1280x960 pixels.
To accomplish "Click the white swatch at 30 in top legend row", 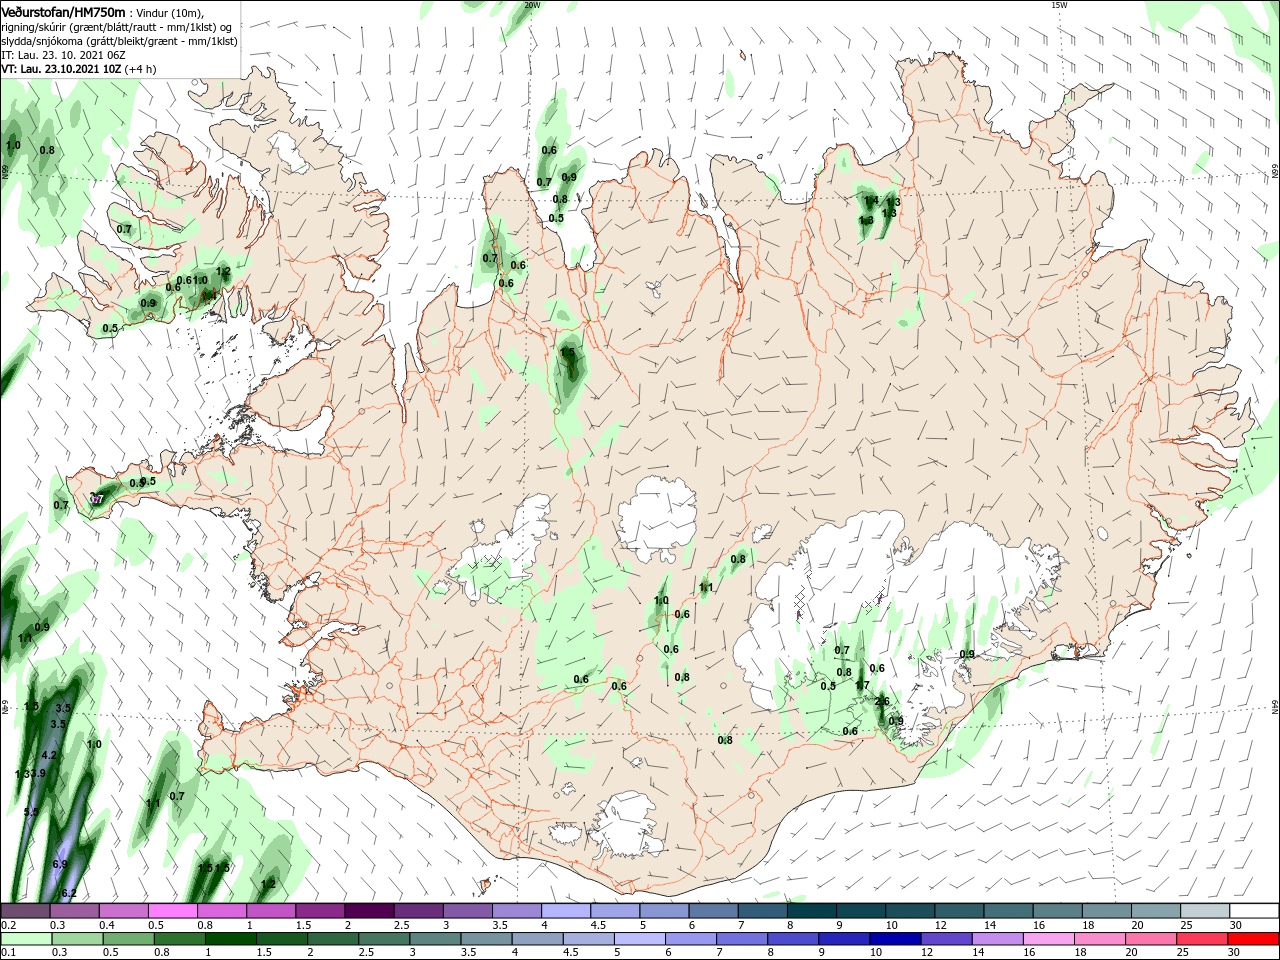I will [x=1254, y=911].
